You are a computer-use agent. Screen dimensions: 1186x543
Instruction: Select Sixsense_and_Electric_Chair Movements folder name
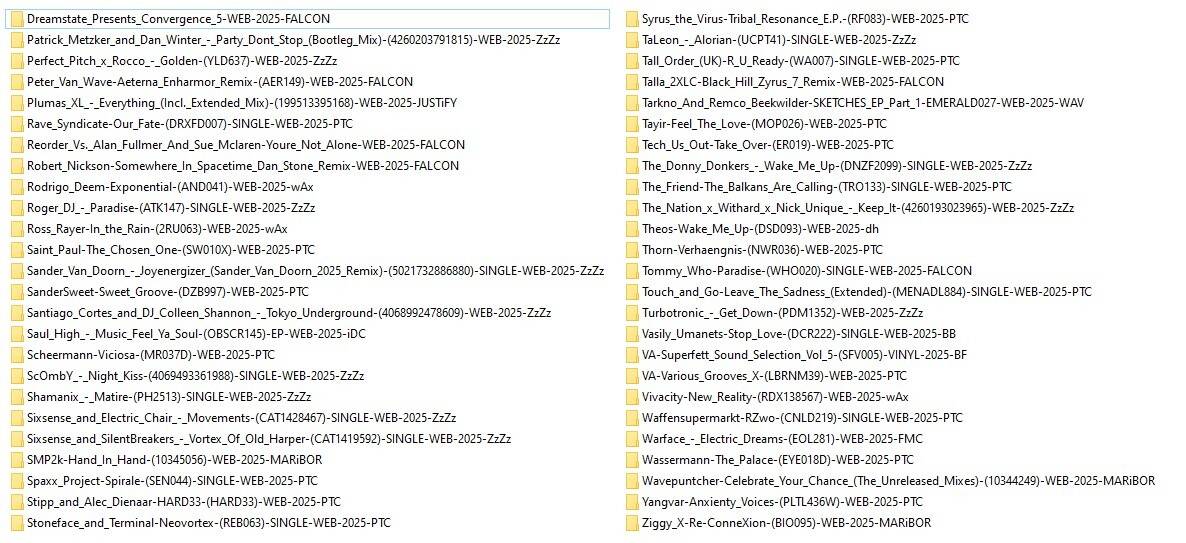pyautogui.click(x=241, y=417)
